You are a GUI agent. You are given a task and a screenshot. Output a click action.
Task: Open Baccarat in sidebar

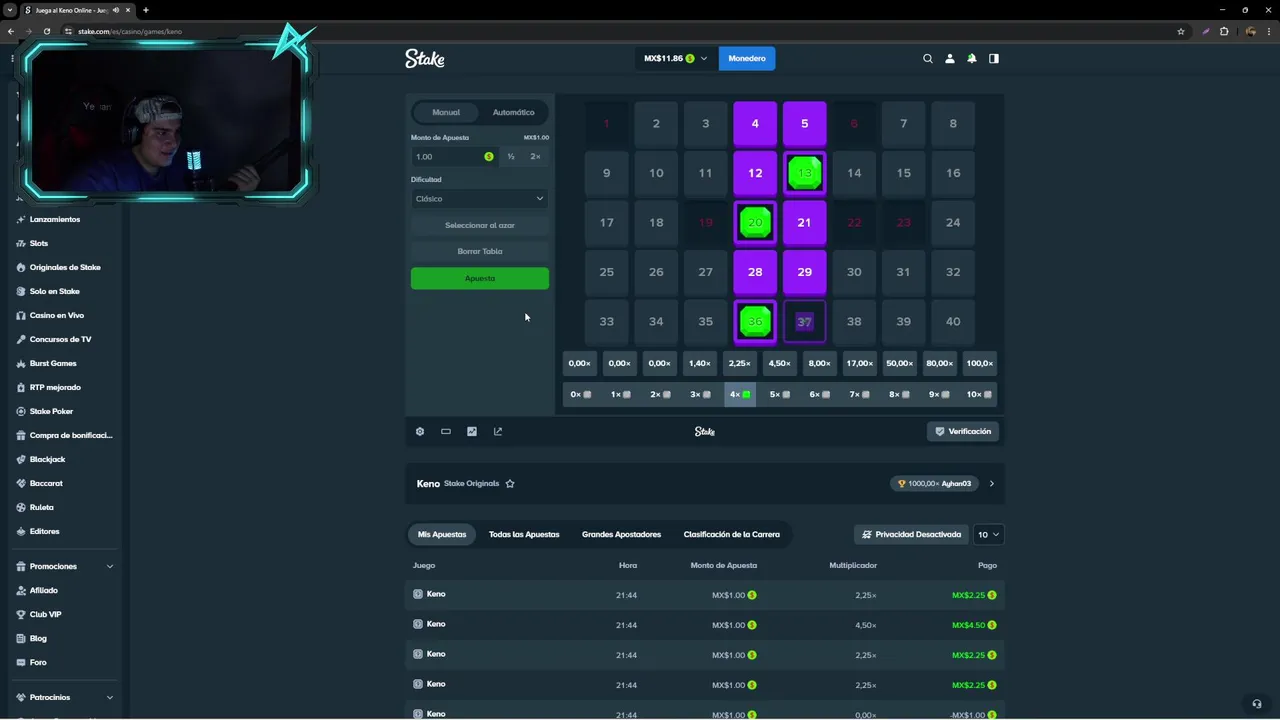[46, 483]
